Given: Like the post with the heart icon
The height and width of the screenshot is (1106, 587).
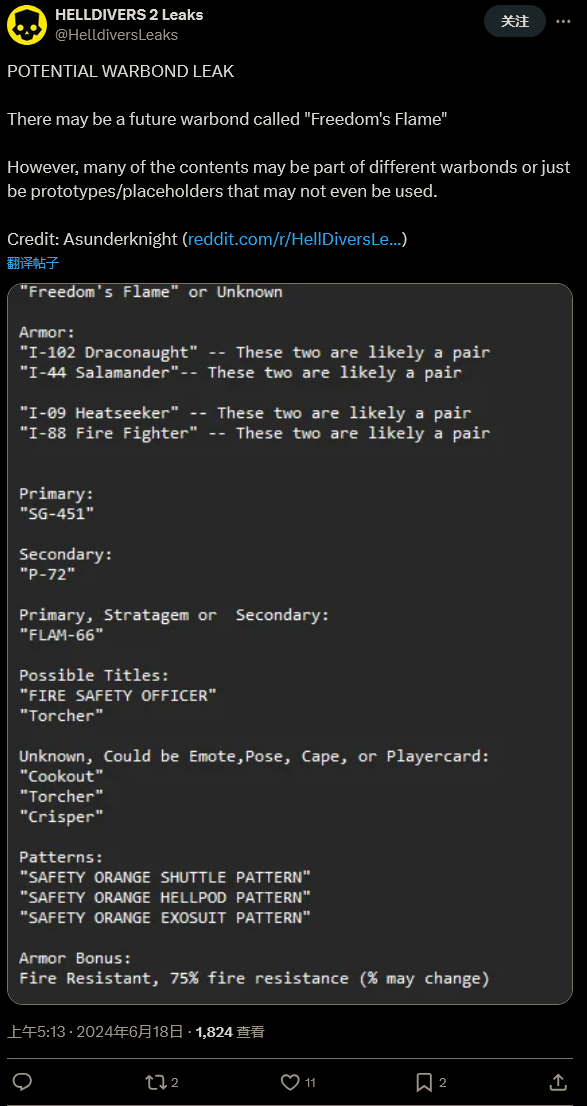Looking at the screenshot, I should [x=289, y=1081].
